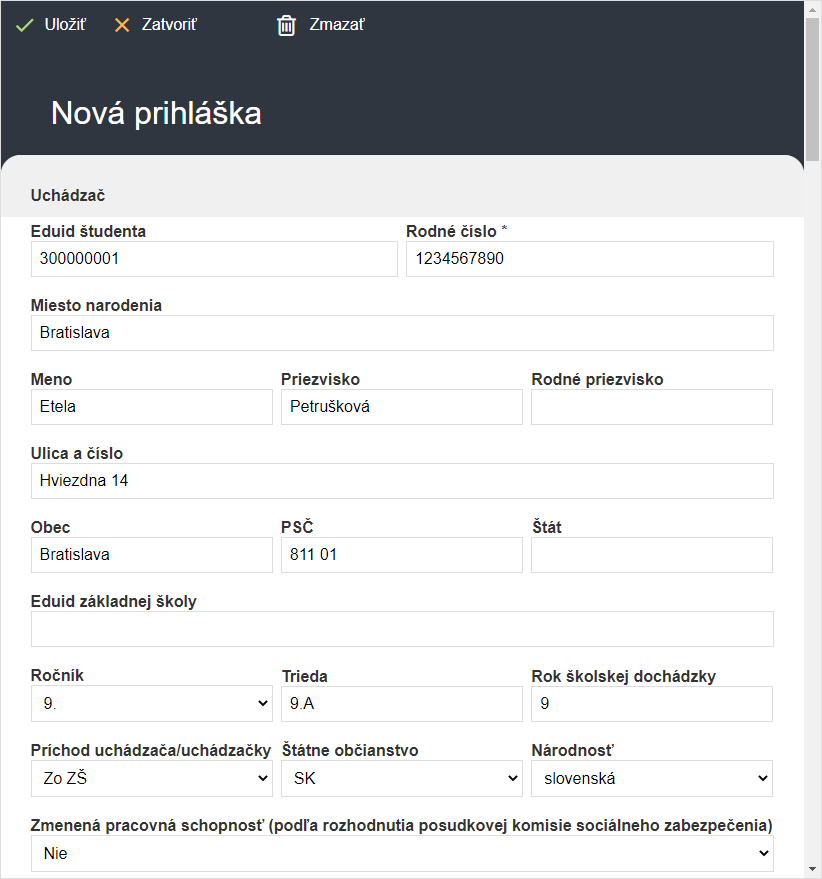This screenshot has width=822, height=879.
Task: Focus the Meno field containing Etela
Action: coord(151,407)
